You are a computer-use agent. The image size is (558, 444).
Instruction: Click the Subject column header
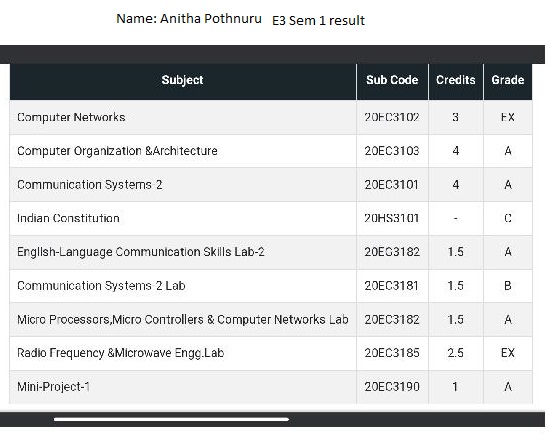click(x=183, y=80)
